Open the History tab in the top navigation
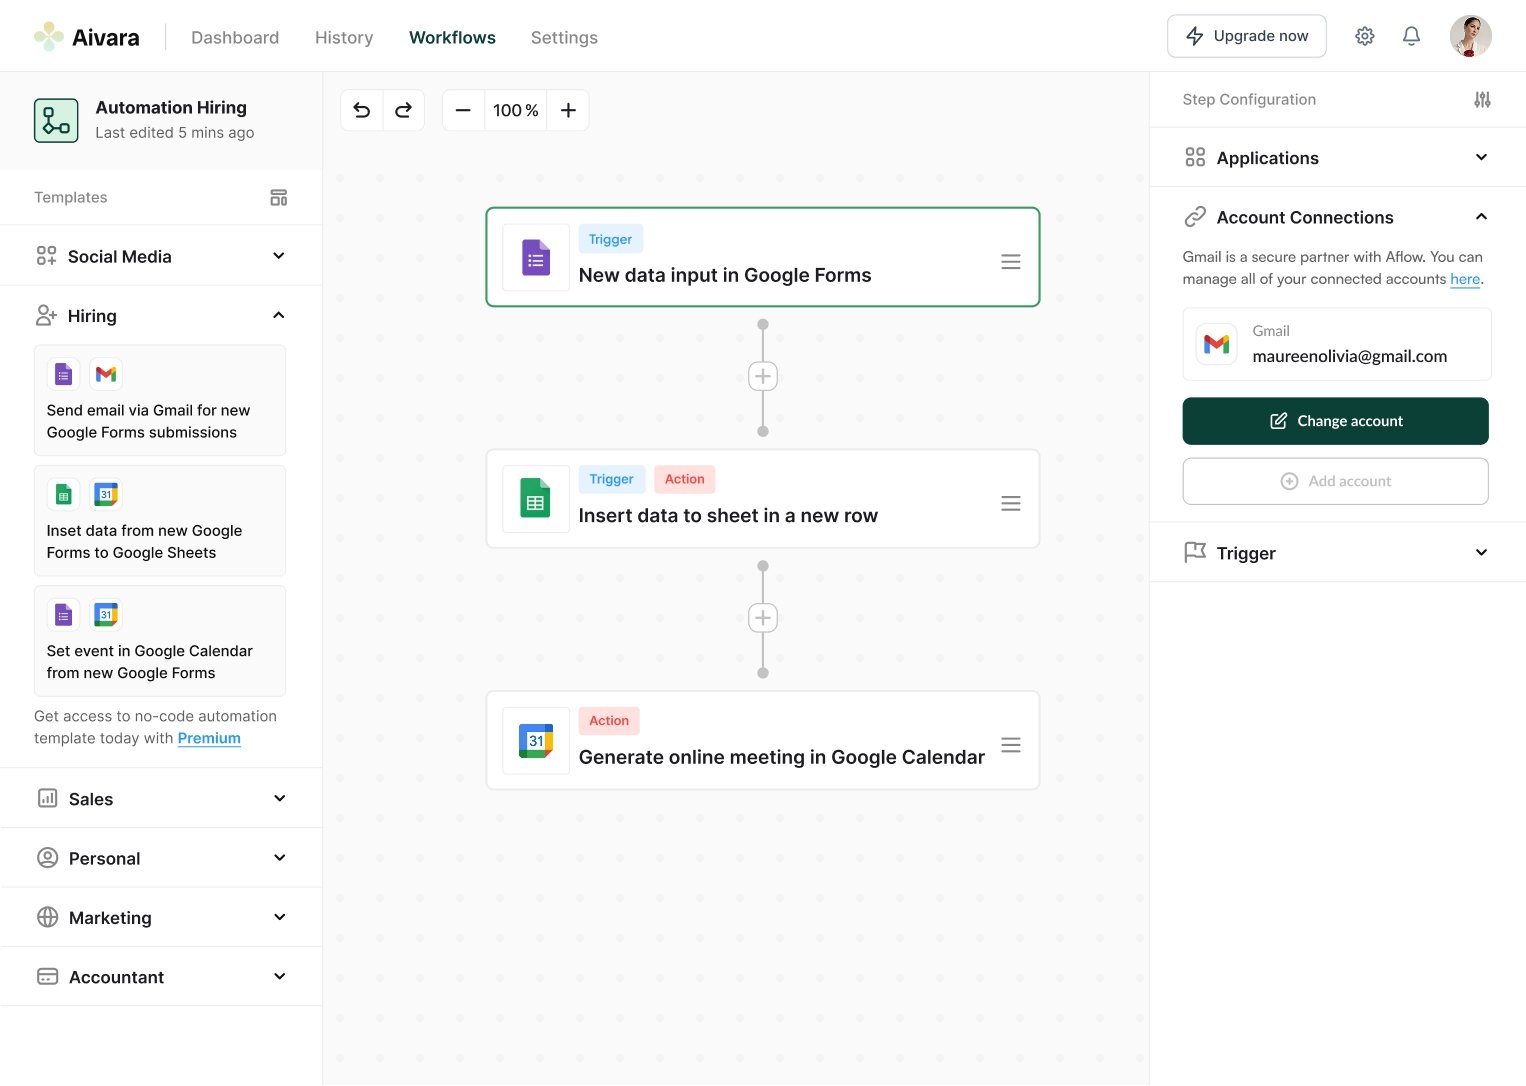This screenshot has height=1086, width=1526. 343,37
